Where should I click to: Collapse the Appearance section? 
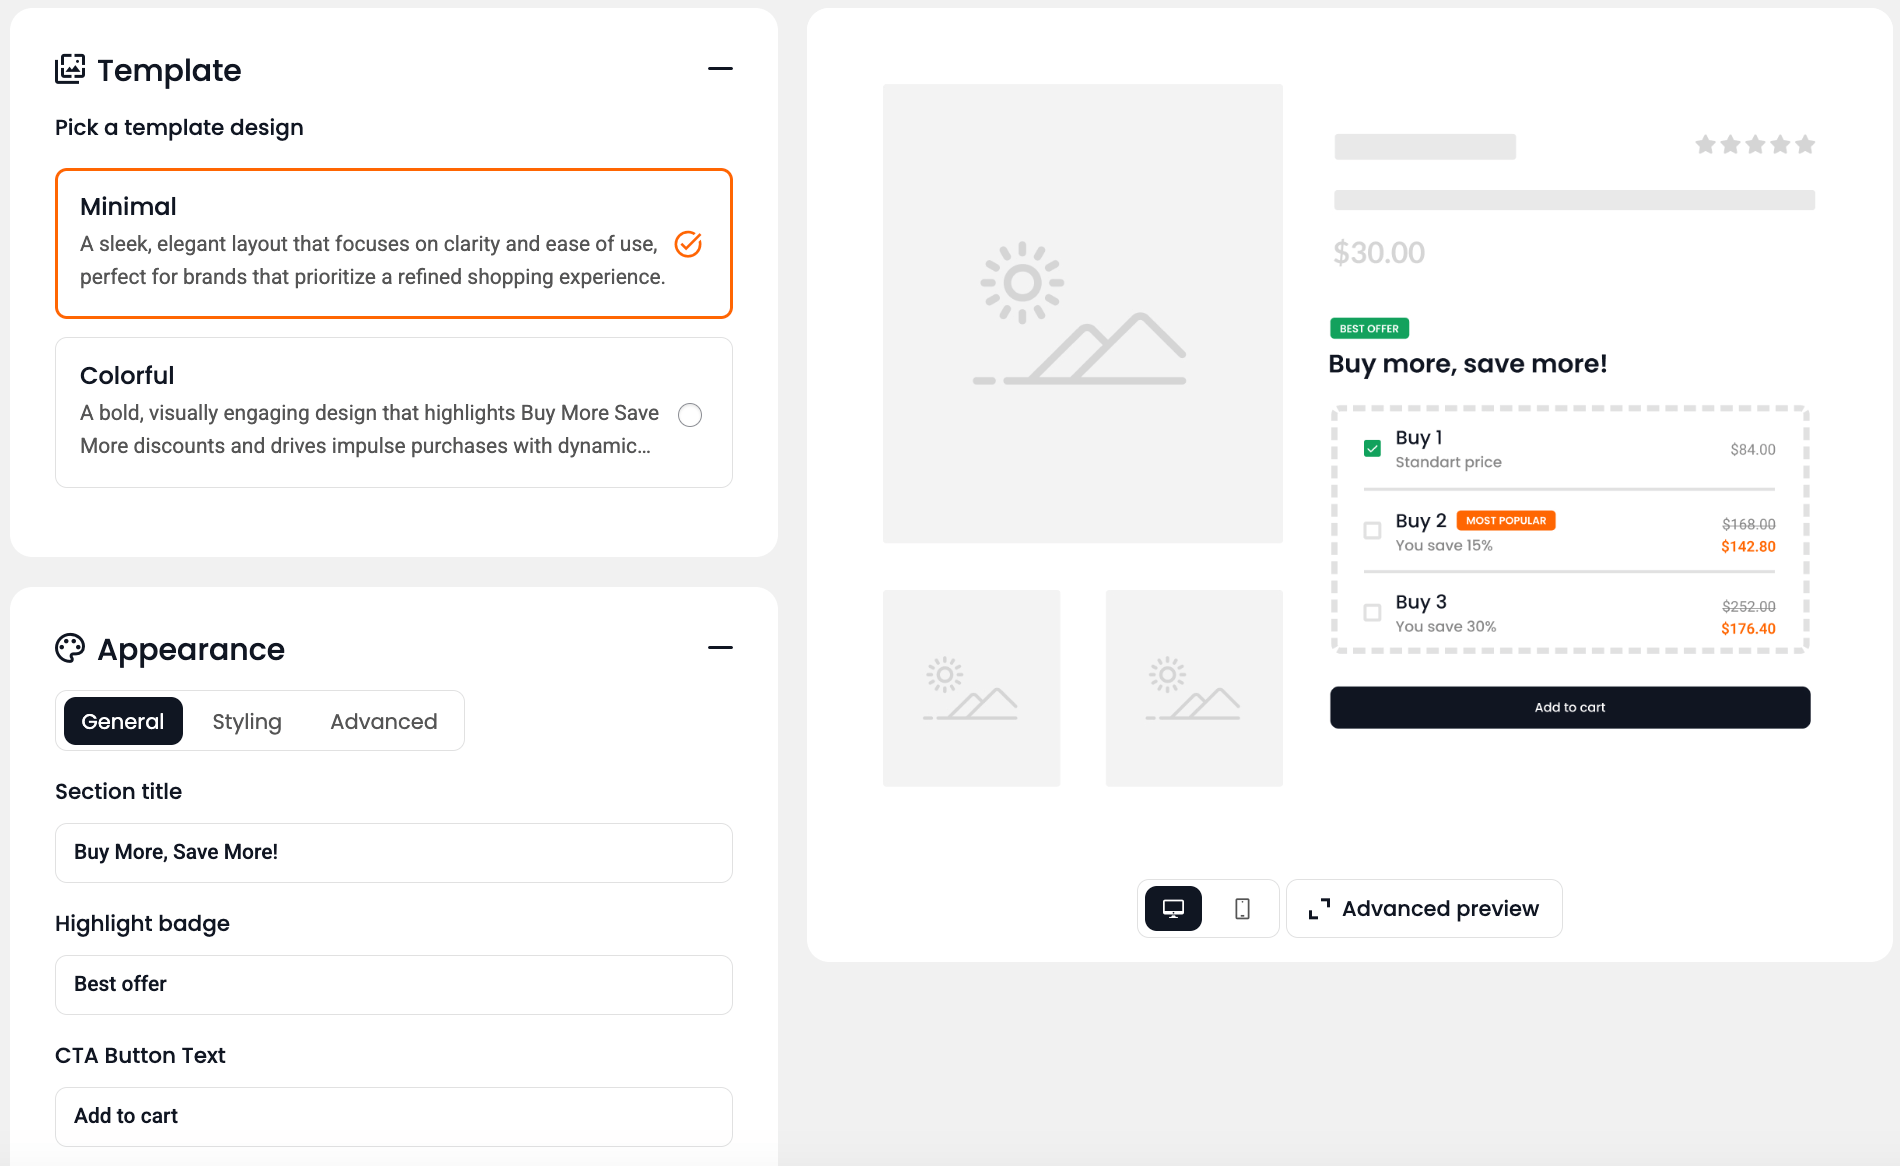pos(720,648)
